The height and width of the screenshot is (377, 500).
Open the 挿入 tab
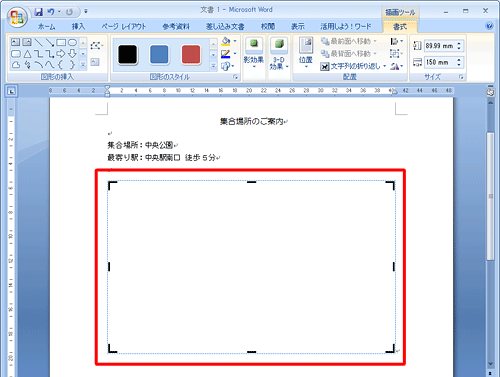coord(78,27)
